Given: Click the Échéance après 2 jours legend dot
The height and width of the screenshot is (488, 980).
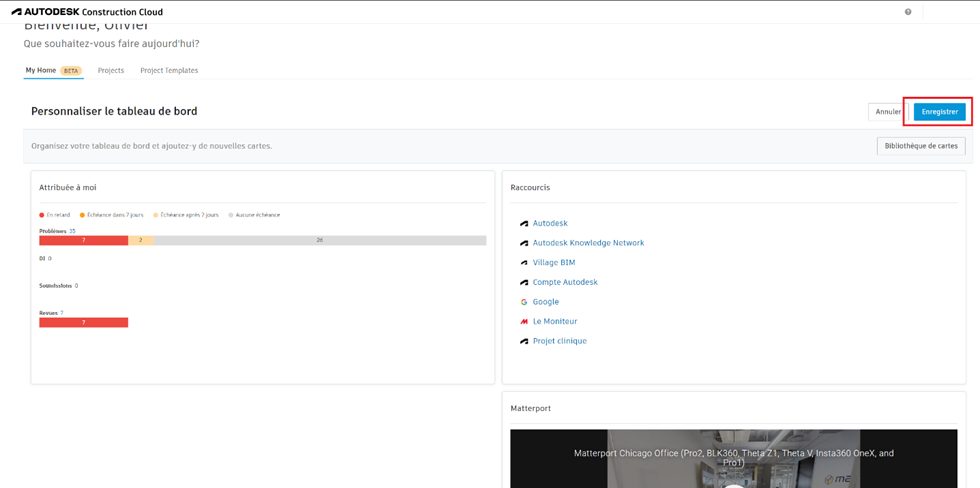Looking at the screenshot, I should pyautogui.click(x=156, y=215).
